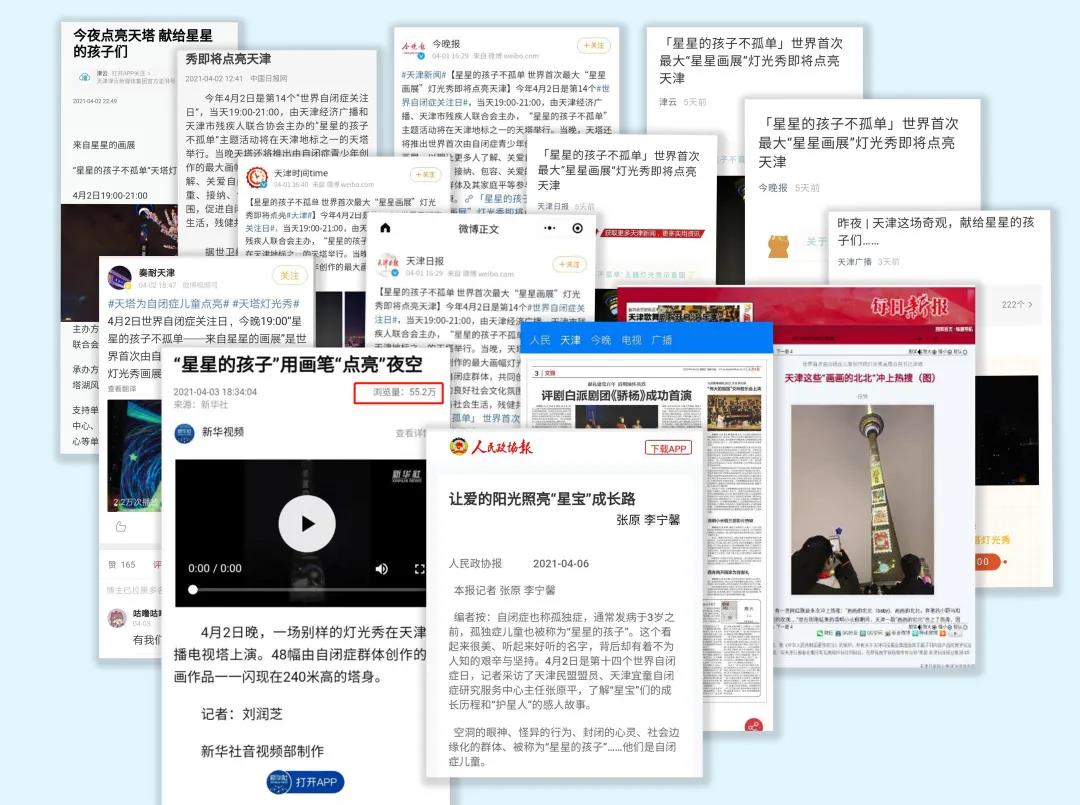Screen dimensions: 1080x805
Task: Click the like thumbs-up icon under 奏耐天津 post
Action: 121,527
